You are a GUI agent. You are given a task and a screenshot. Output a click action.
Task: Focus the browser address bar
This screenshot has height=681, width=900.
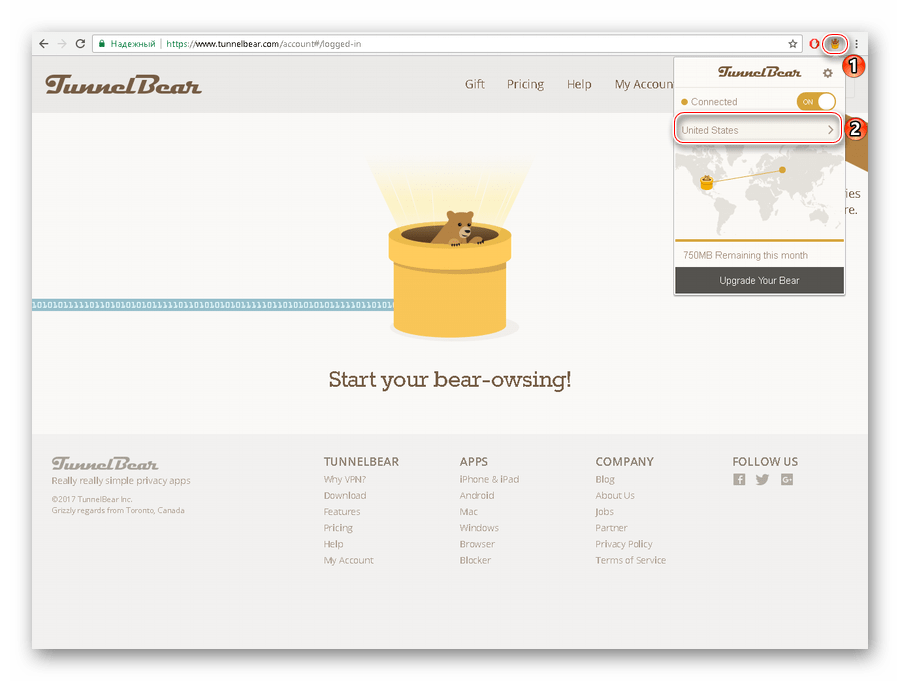coord(450,44)
